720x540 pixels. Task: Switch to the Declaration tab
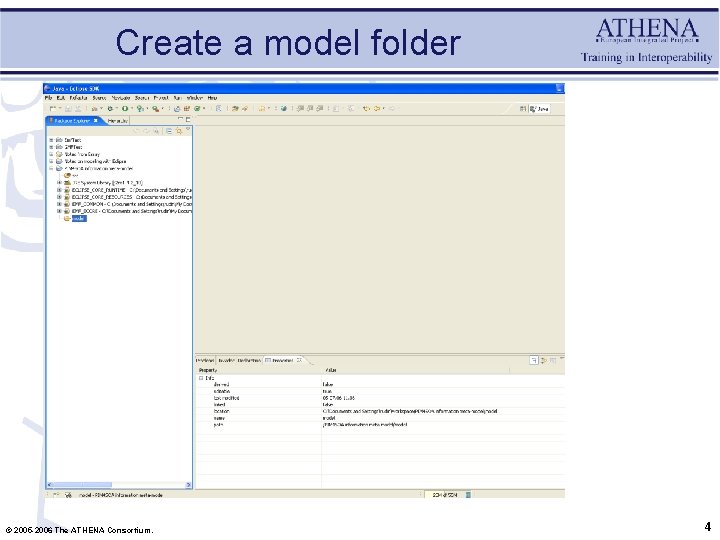click(249, 360)
